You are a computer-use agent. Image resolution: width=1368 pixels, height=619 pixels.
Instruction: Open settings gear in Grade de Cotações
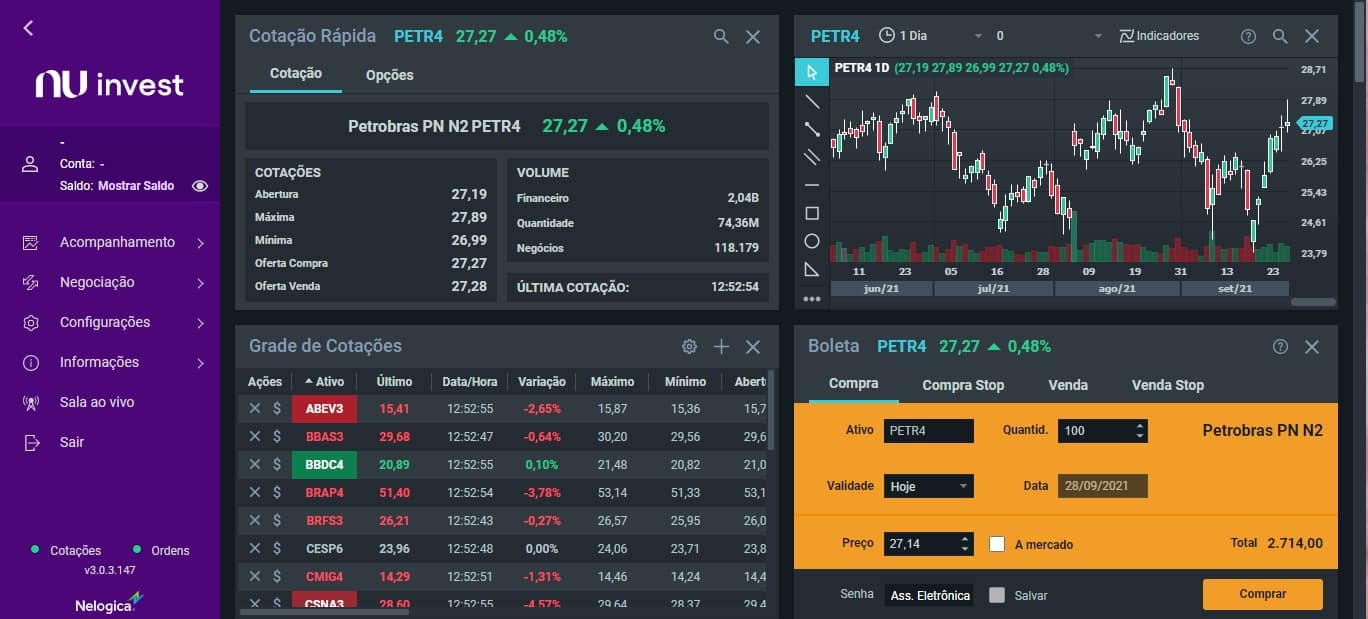click(689, 347)
